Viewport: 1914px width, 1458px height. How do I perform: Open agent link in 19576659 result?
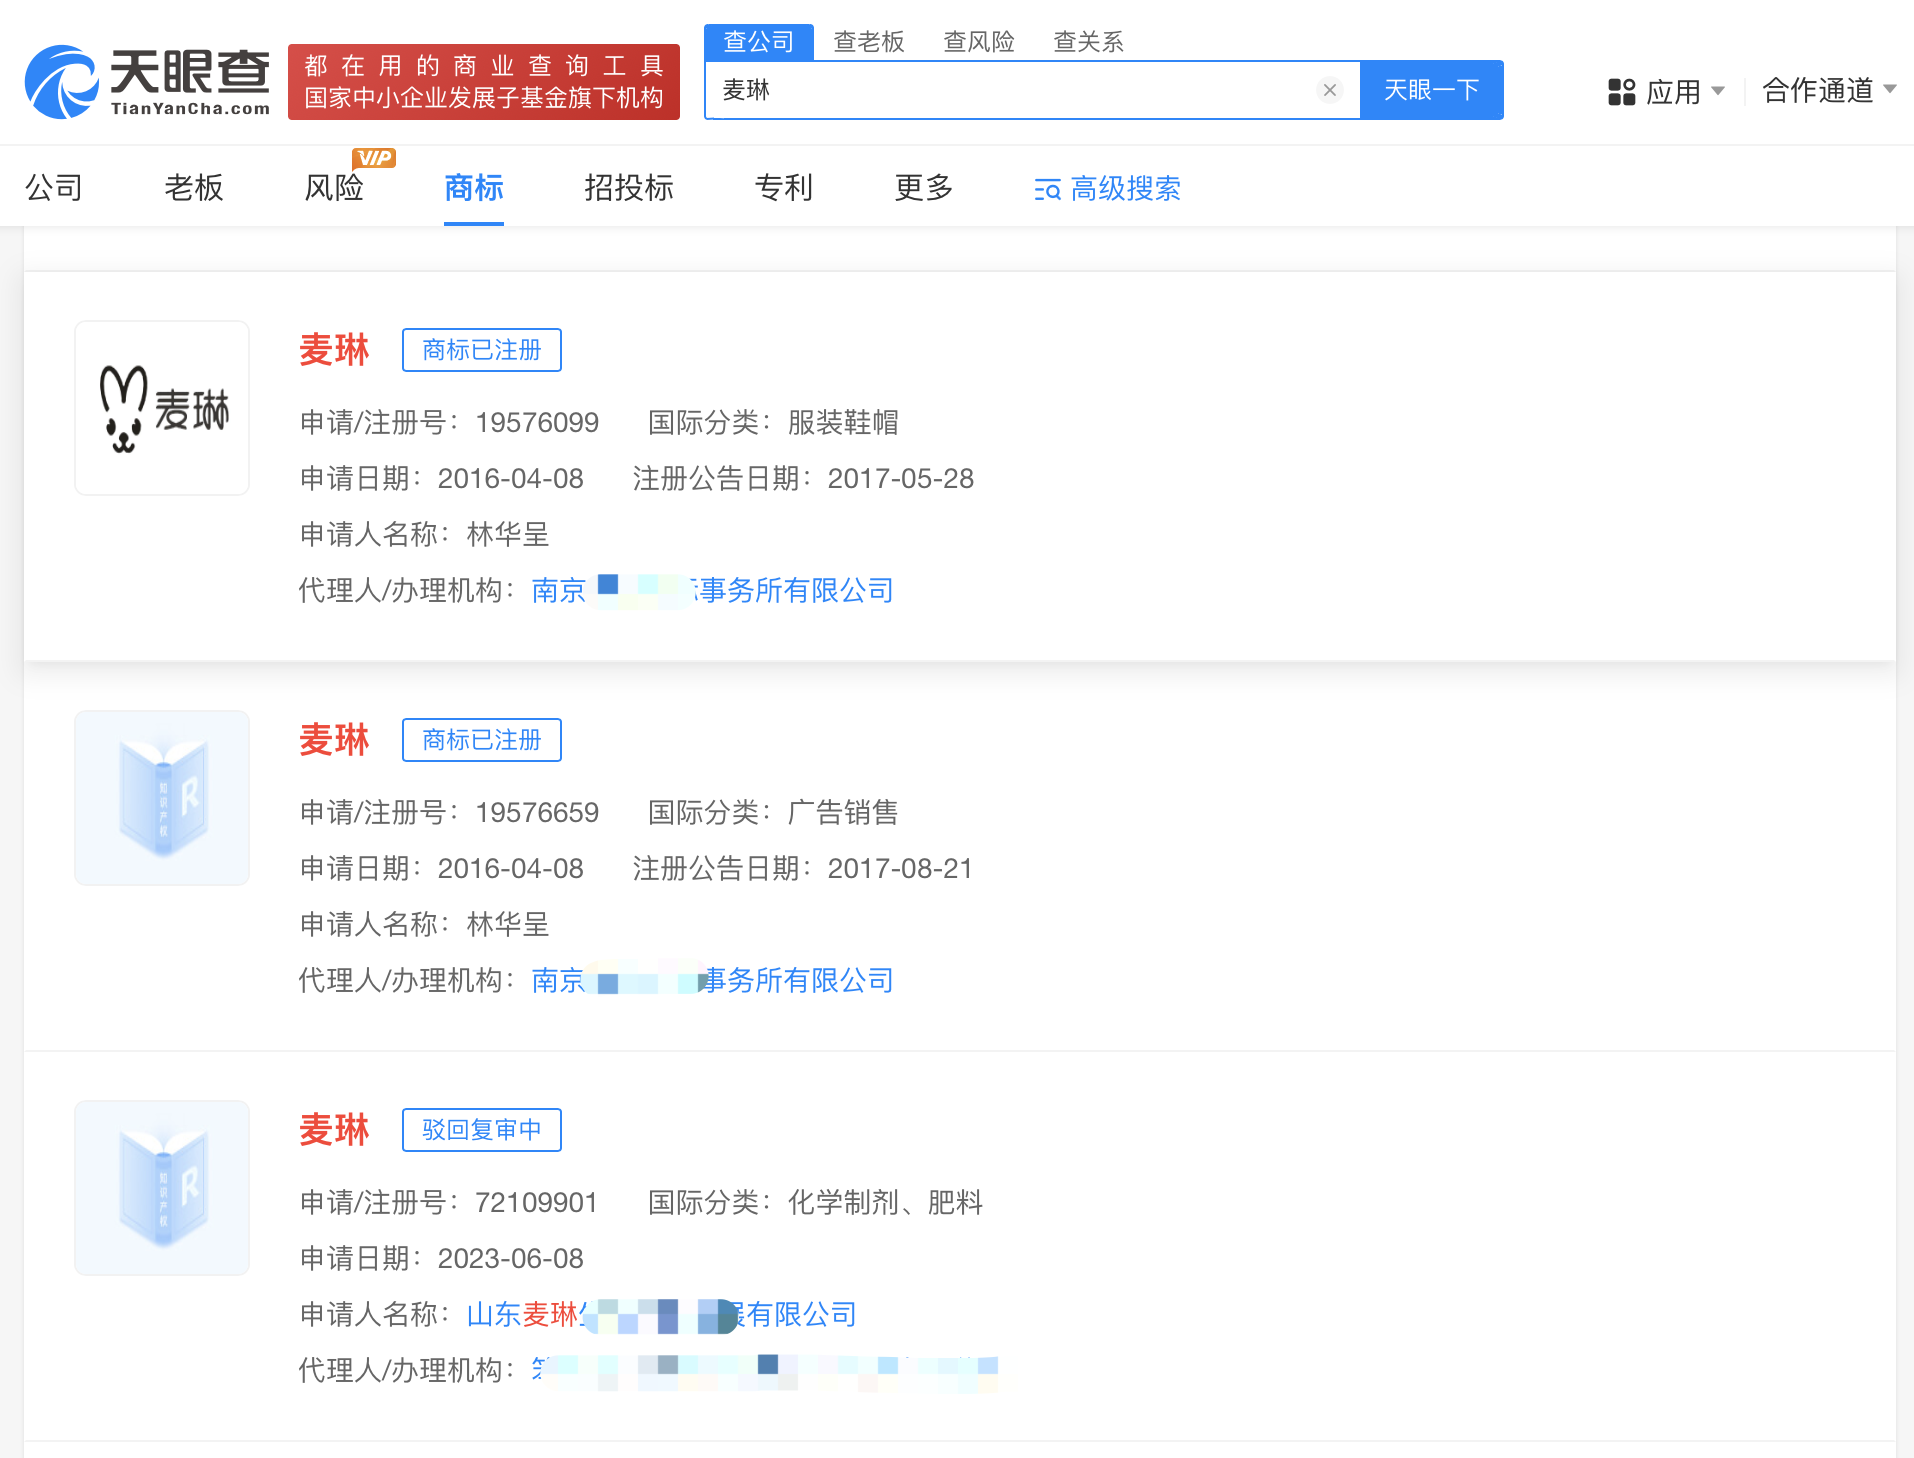(x=713, y=980)
